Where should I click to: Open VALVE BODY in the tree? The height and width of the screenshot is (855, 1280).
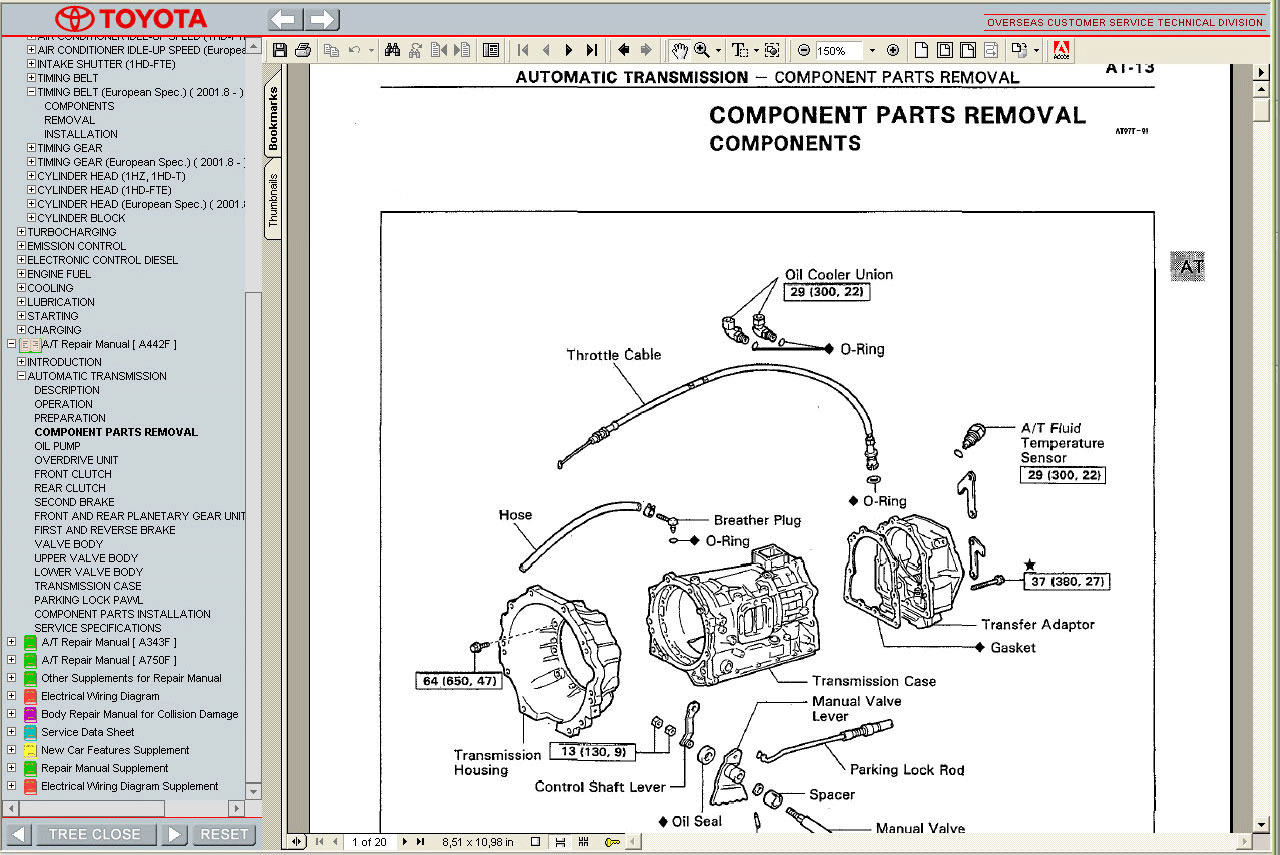click(68, 544)
